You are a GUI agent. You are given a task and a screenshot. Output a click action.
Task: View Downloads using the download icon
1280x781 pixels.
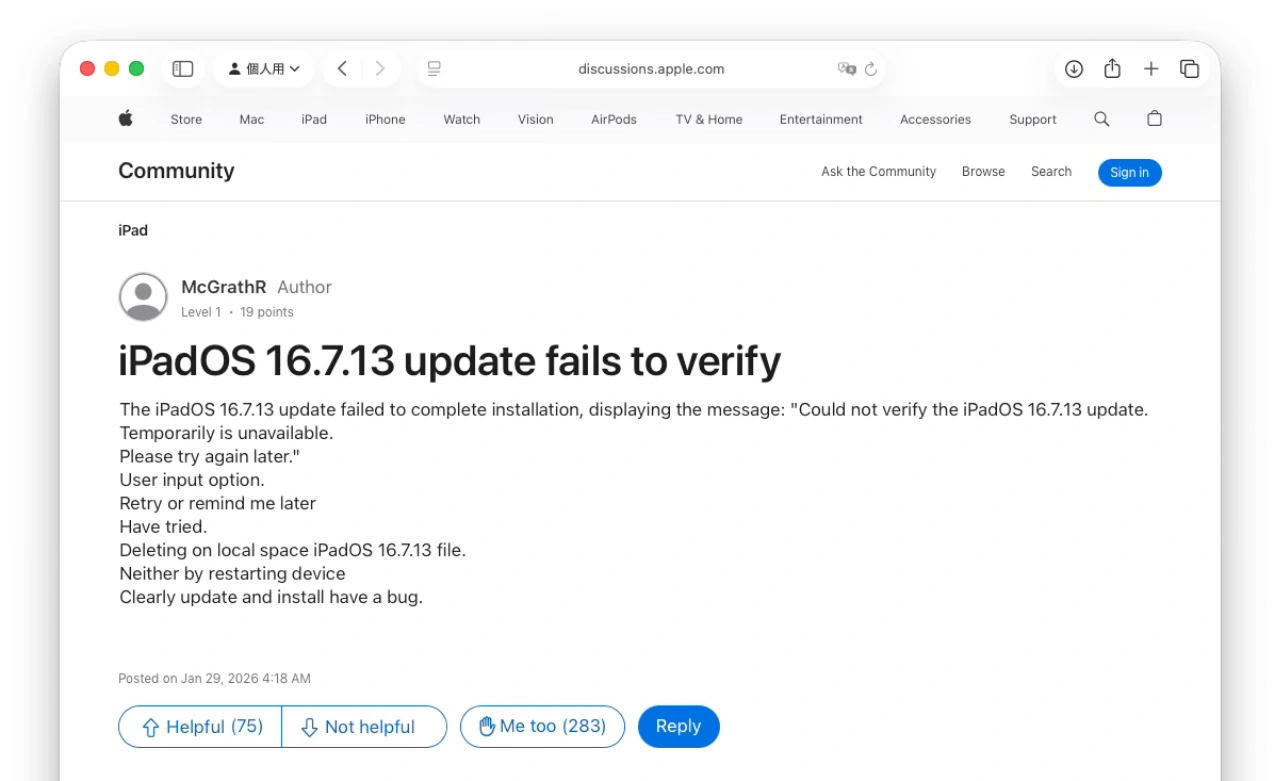(x=1073, y=68)
